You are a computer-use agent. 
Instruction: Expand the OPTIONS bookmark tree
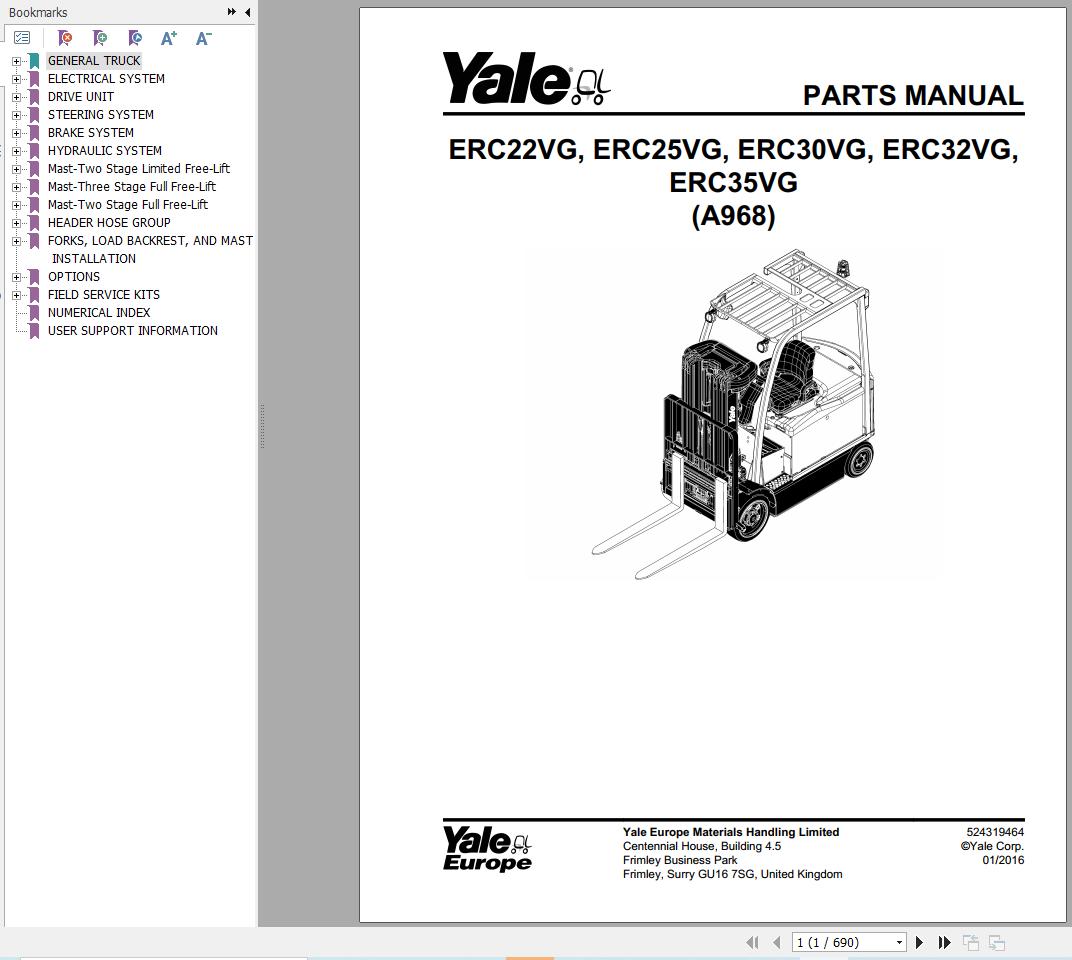[x=18, y=276]
